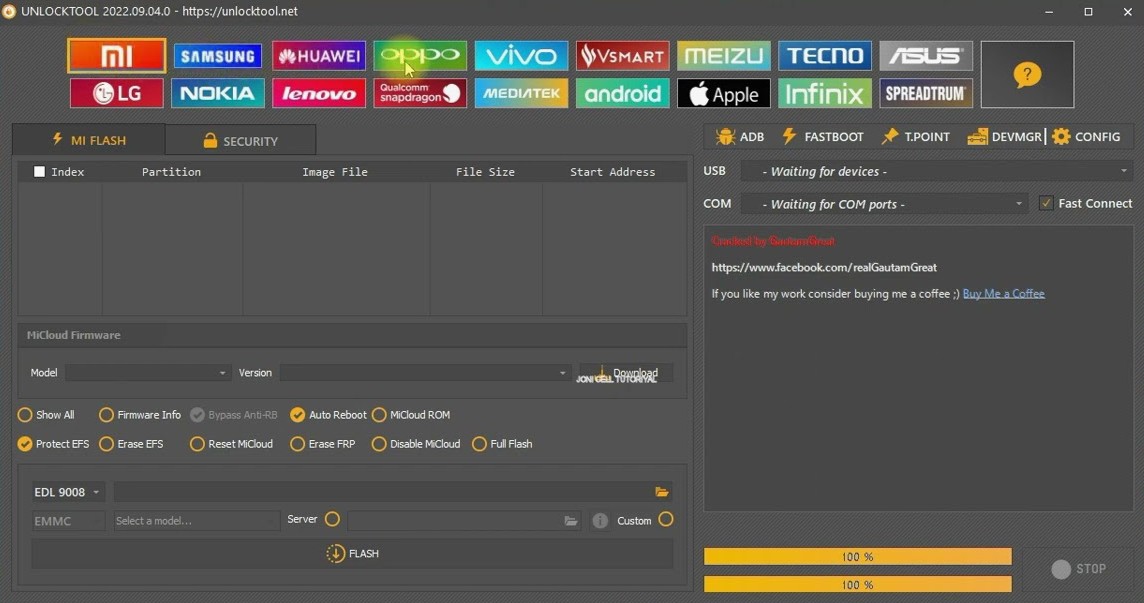Viewport: 1144px width, 603px height.
Task: Click the lower 100% progress bar
Action: pyautogui.click(x=857, y=584)
